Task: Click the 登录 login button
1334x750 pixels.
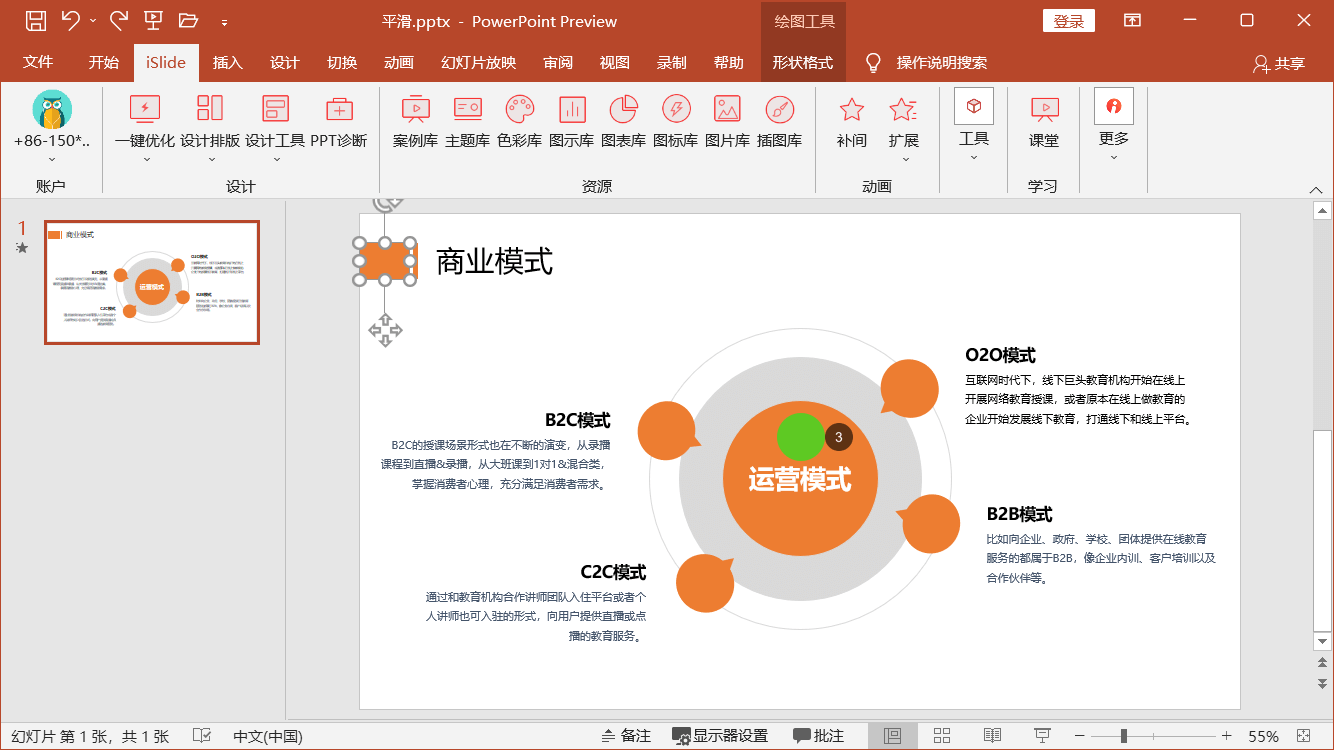Action: click(1069, 21)
